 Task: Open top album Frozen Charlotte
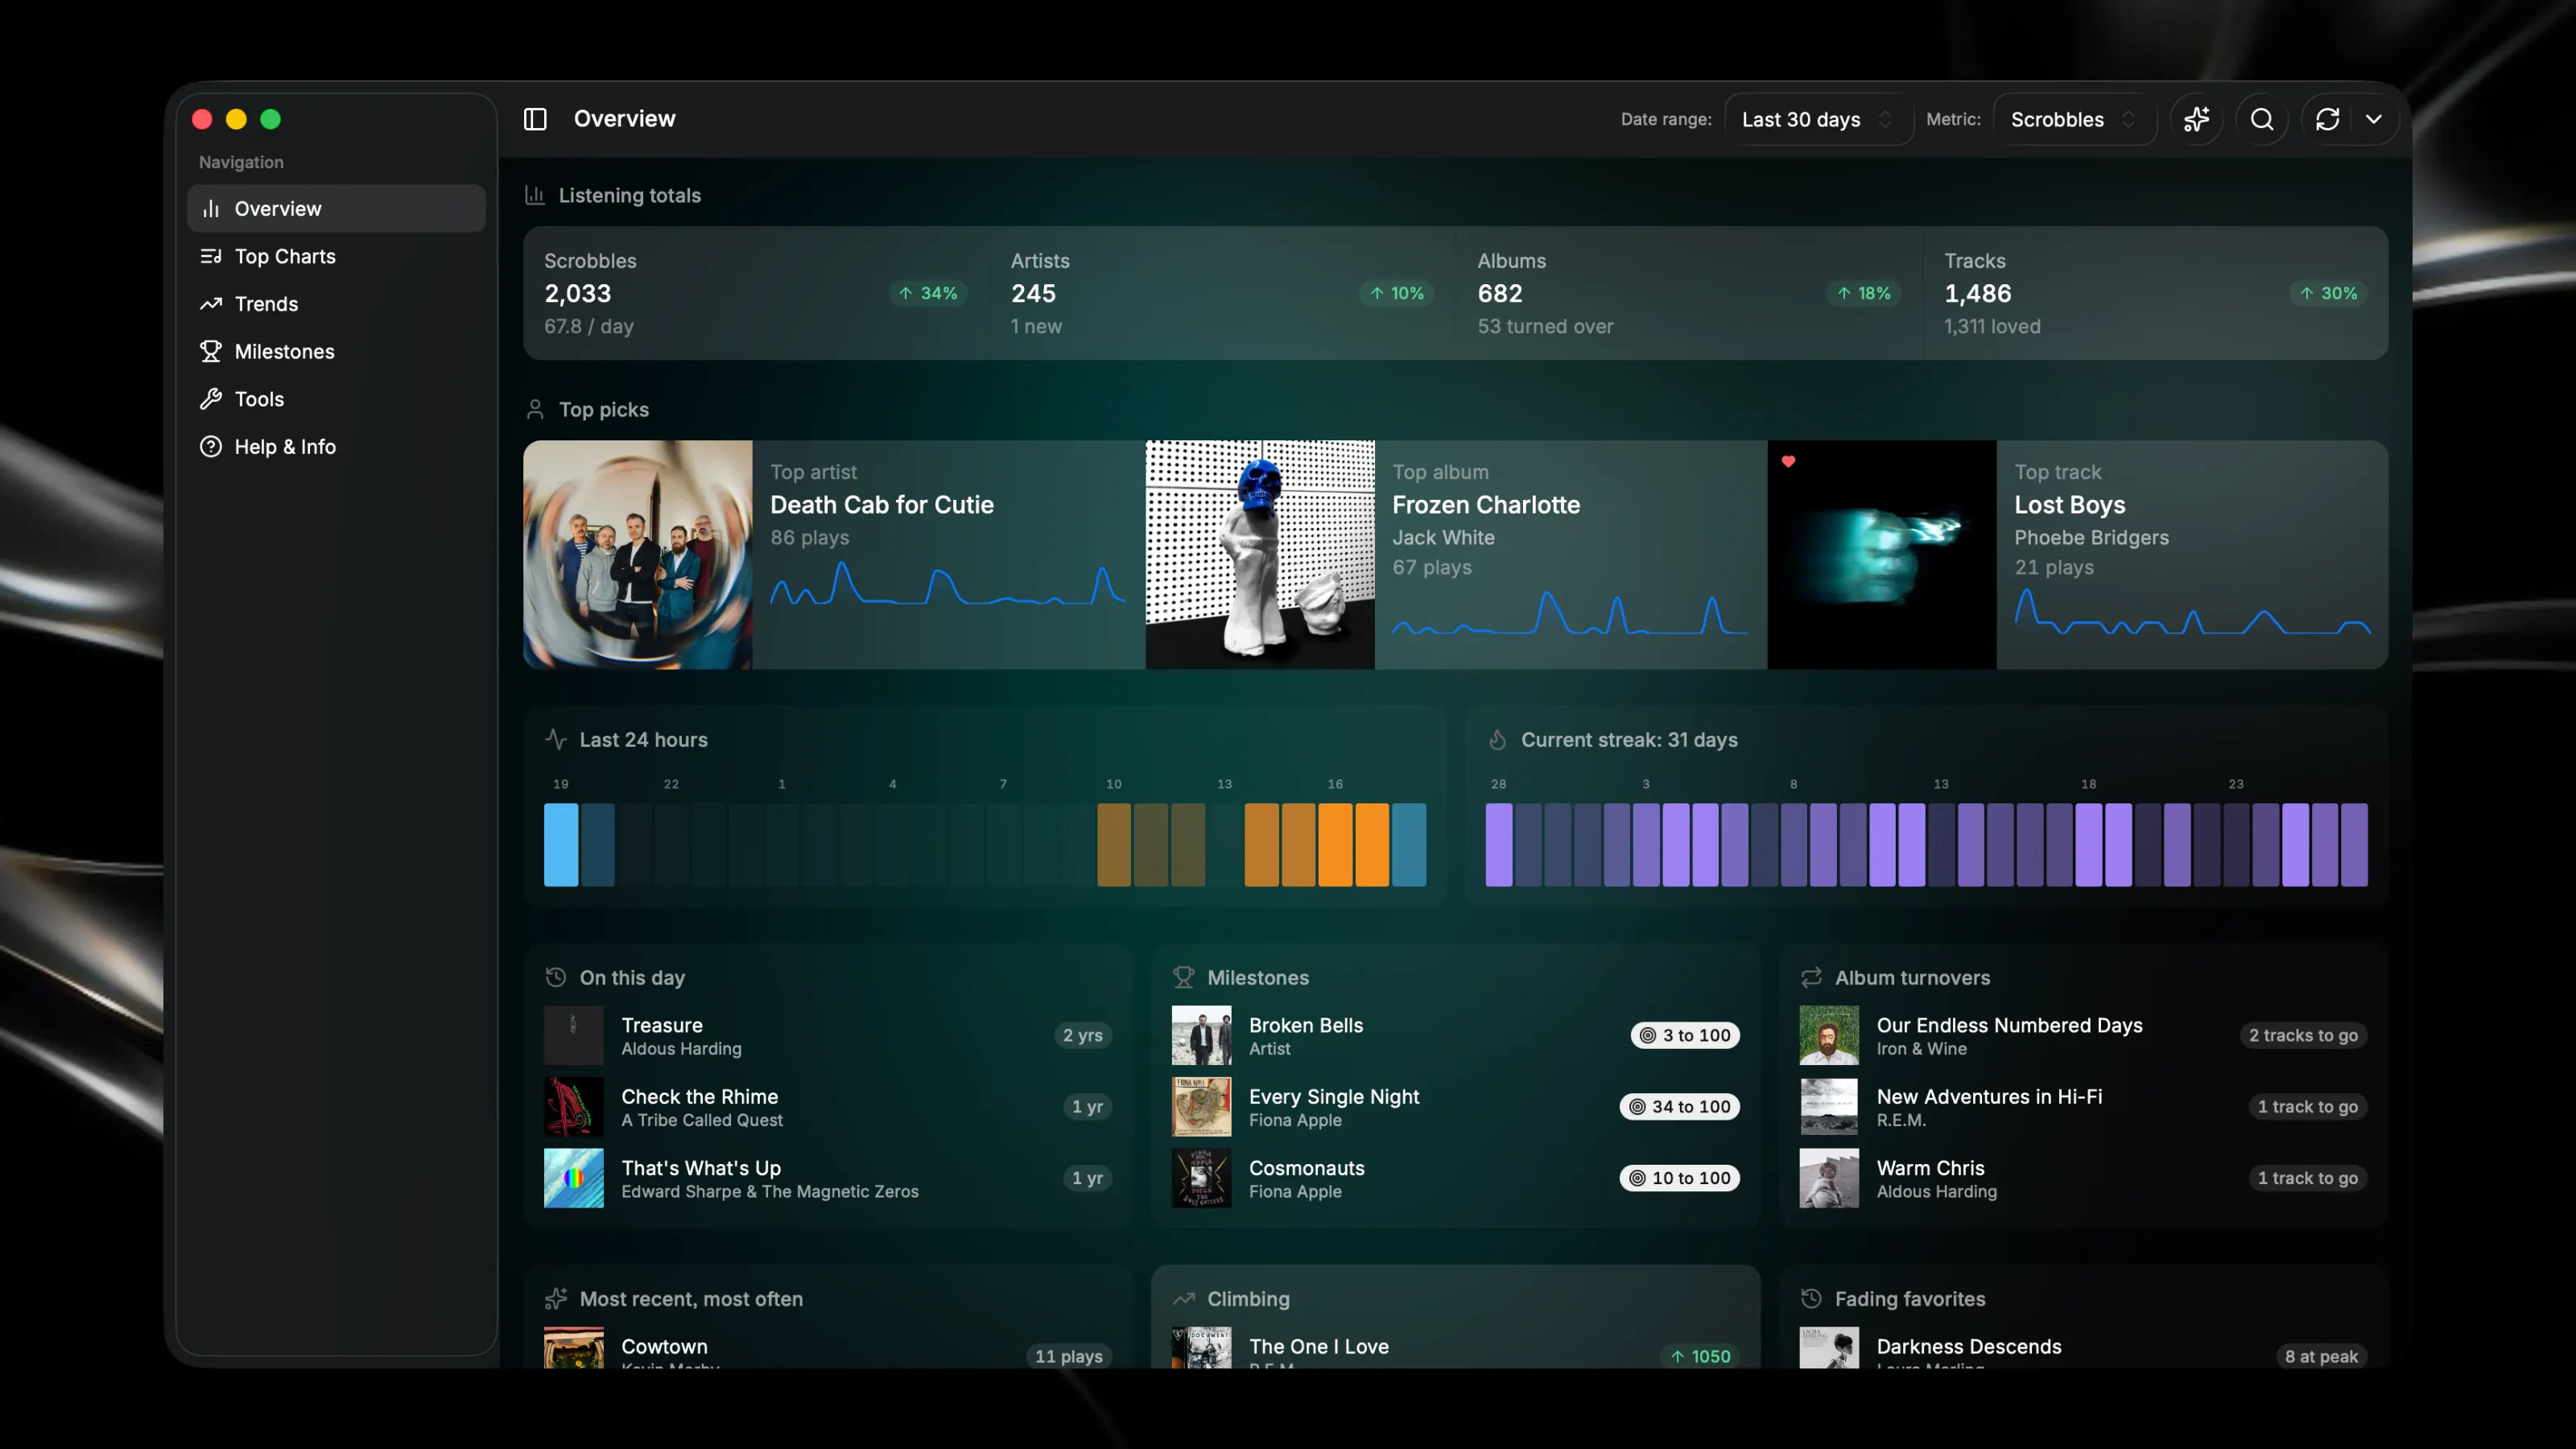tap(1486, 505)
